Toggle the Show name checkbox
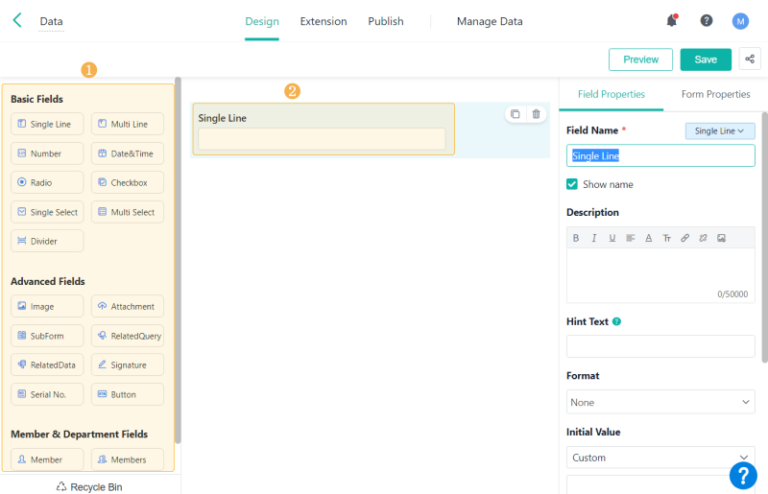 pyautogui.click(x=572, y=184)
